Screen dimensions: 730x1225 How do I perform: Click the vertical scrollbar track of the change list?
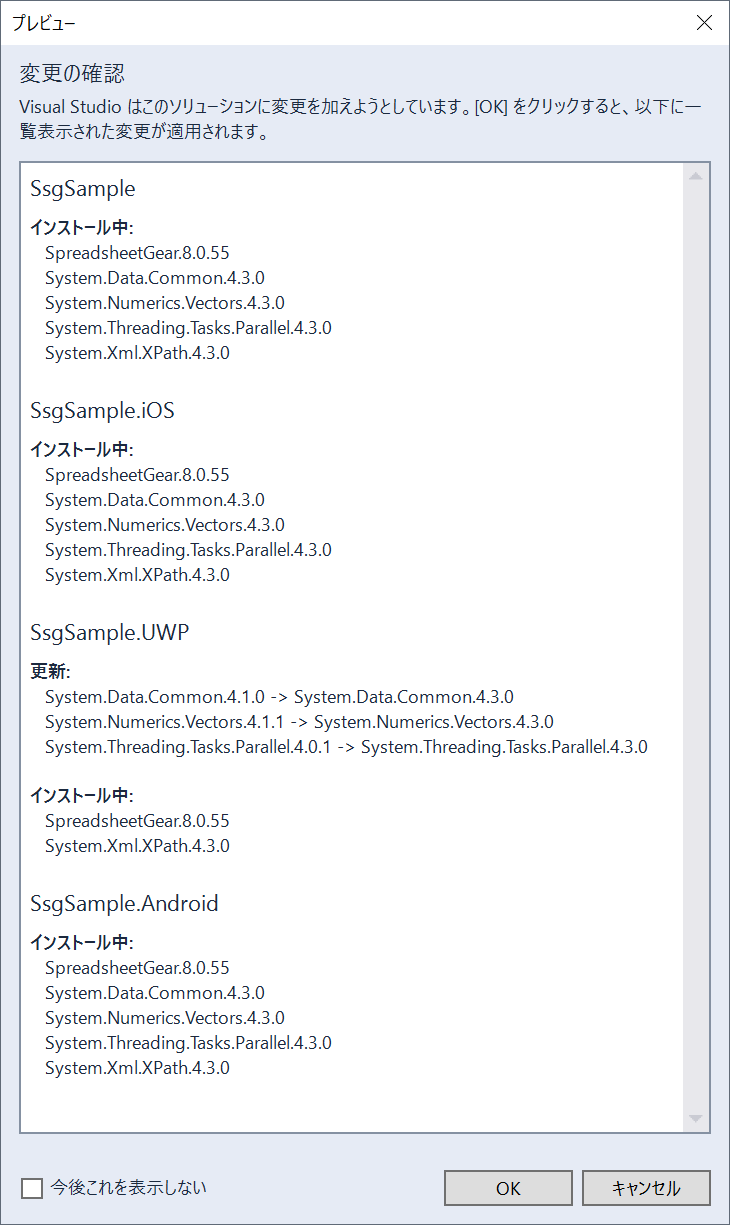(x=696, y=647)
